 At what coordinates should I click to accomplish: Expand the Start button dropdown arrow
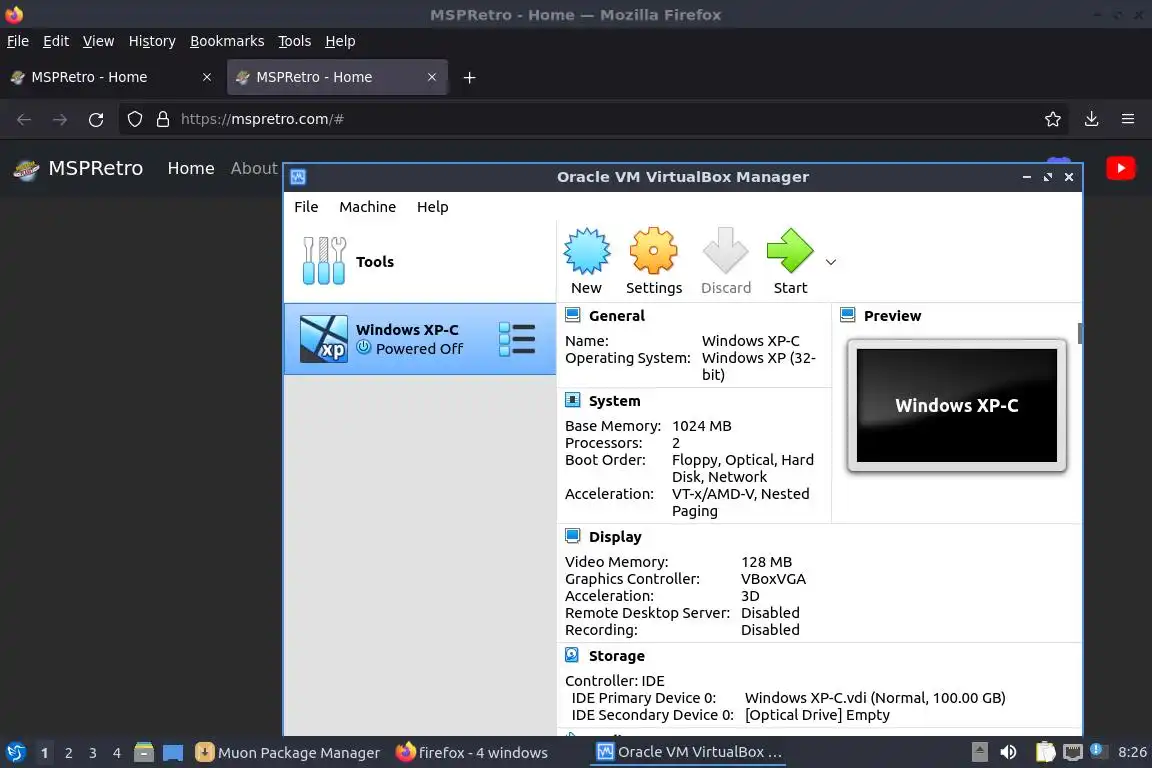[x=831, y=262]
